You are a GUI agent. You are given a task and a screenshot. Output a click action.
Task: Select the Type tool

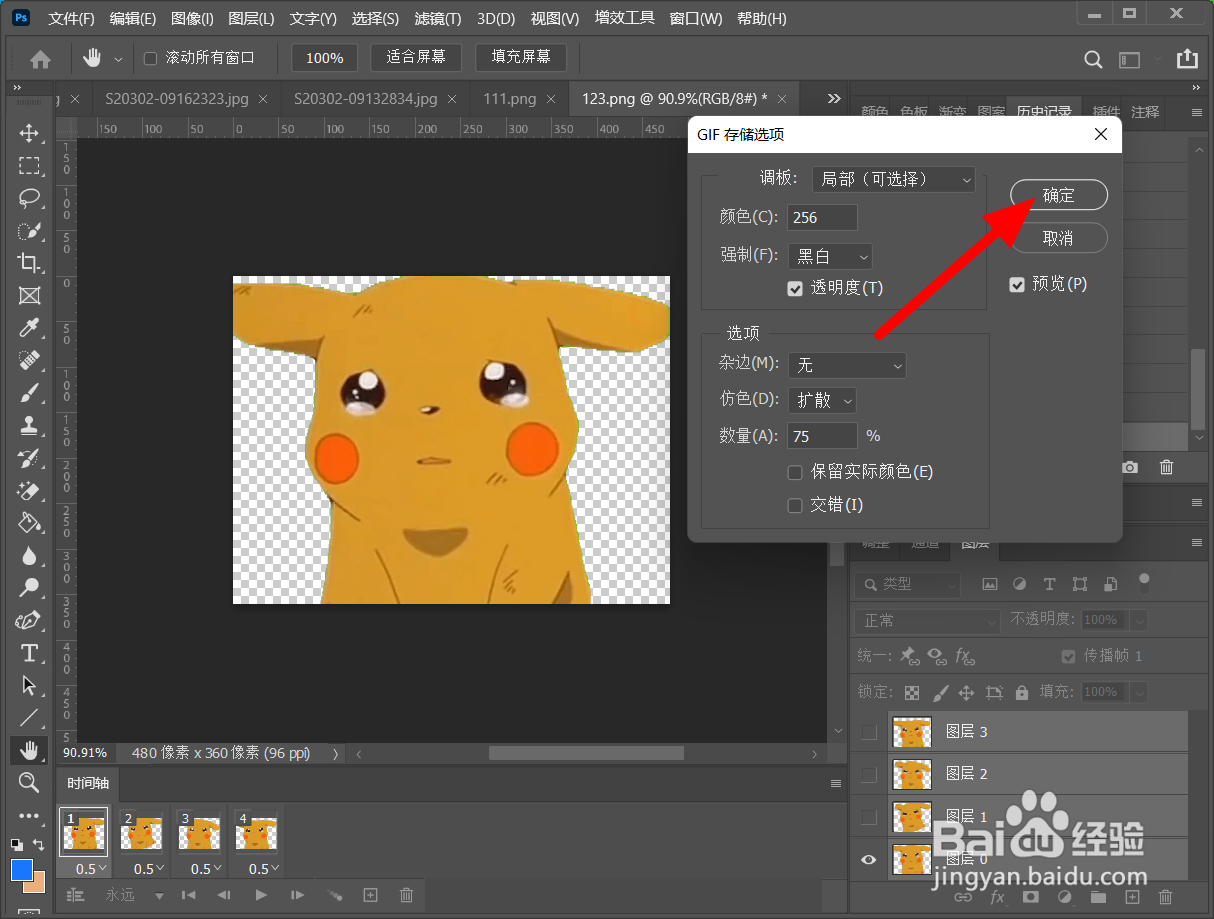[29, 653]
